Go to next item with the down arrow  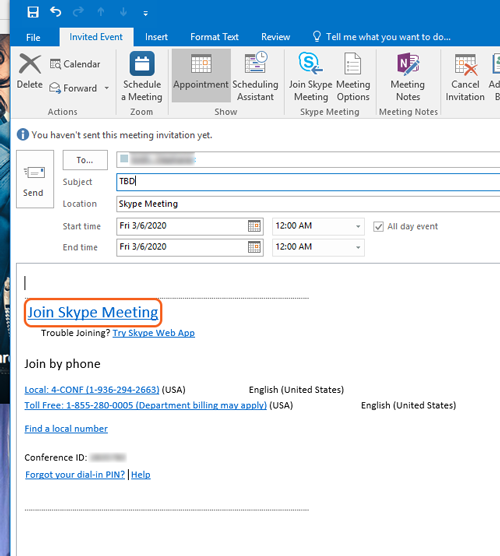point(123,12)
